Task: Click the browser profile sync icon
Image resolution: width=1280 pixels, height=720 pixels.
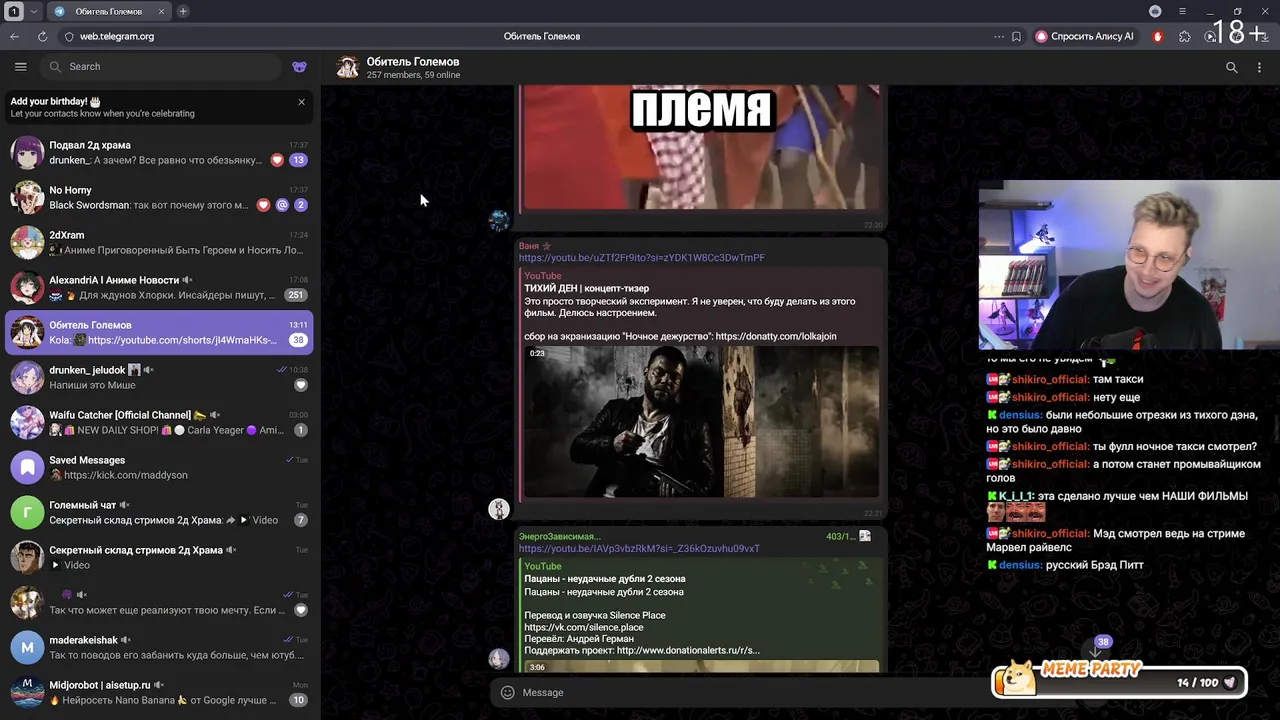Action: [x=1155, y=11]
